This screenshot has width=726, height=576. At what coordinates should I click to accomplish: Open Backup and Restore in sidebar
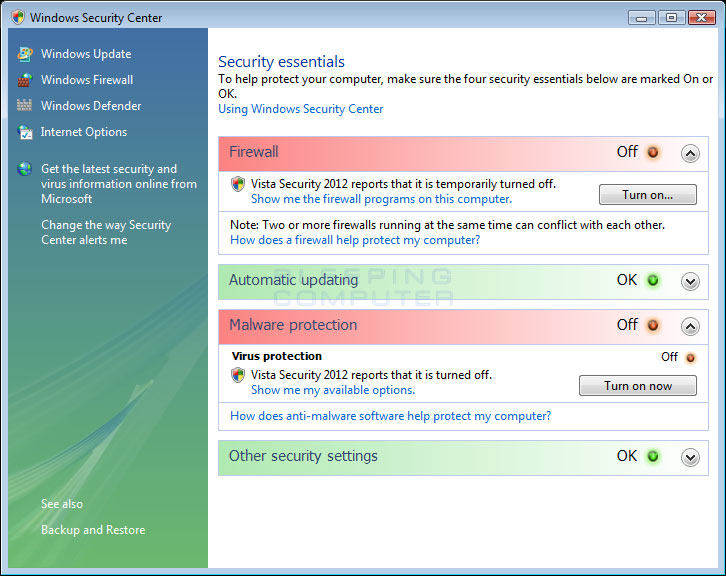93,530
